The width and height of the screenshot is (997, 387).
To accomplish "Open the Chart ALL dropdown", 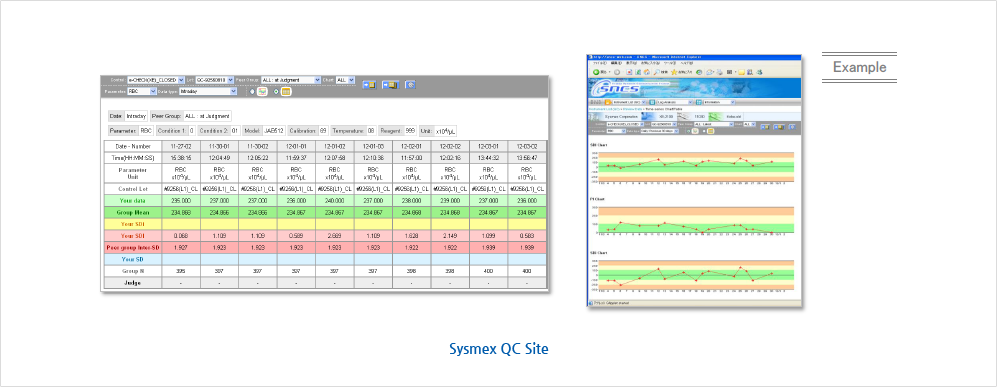I will 345,80.
